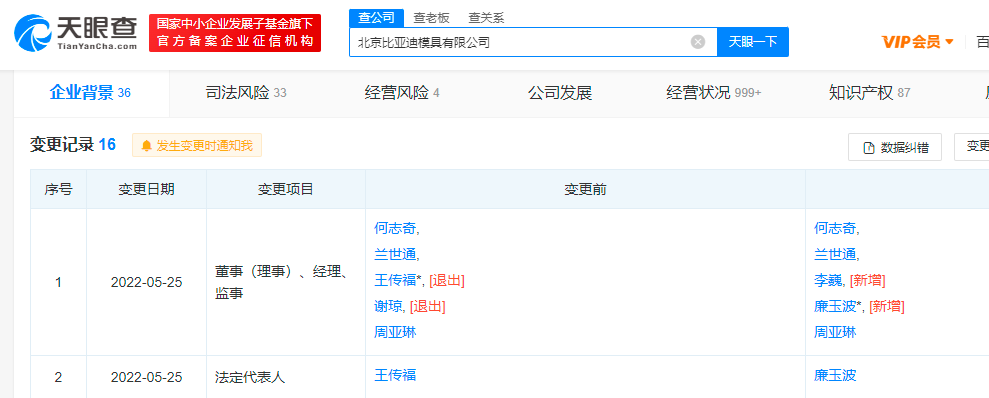Viewport: 989px width, 398px height.
Task: Open 李巍 link marked 新增
Action: [x=828, y=280]
